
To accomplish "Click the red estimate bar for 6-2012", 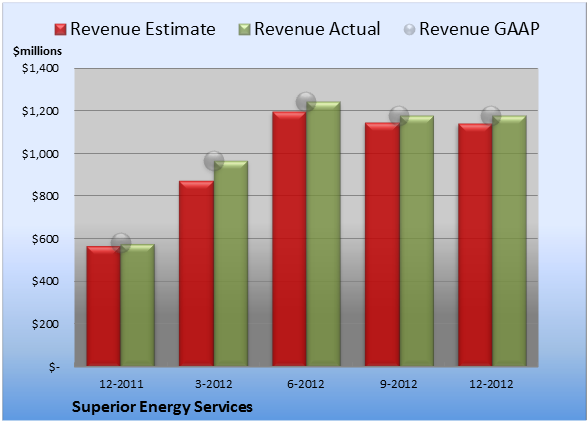I will (289, 239).
